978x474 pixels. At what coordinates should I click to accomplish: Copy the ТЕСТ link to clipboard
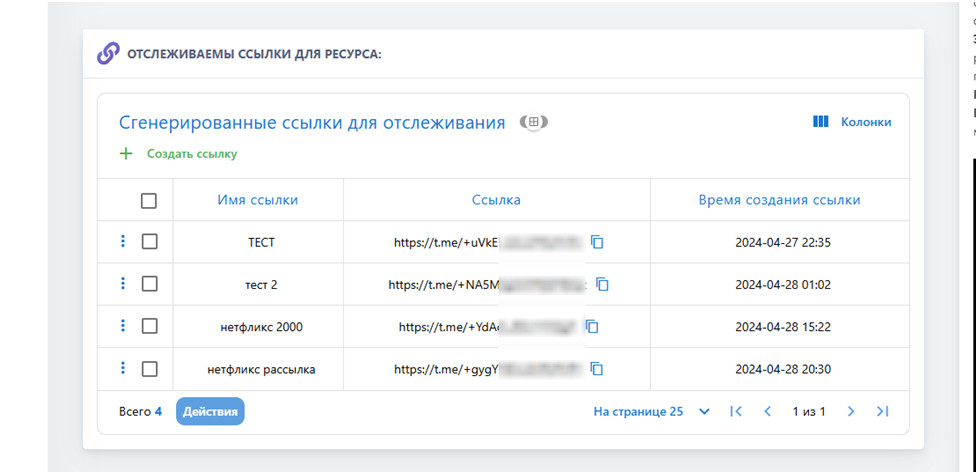[597, 242]
